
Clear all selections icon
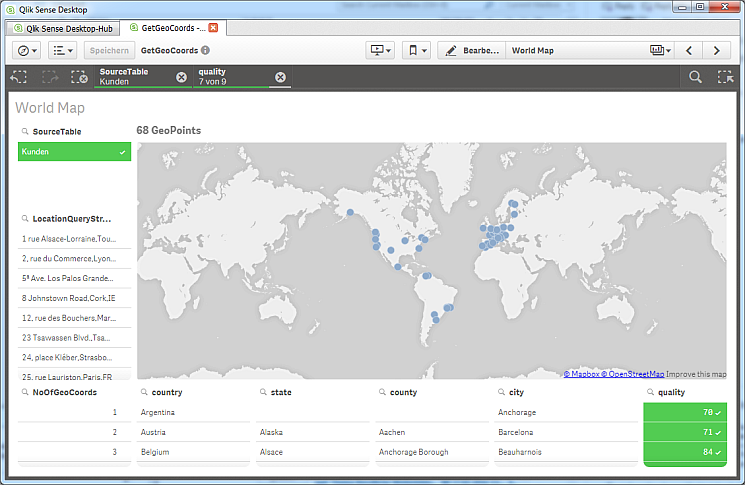point(79,77)
